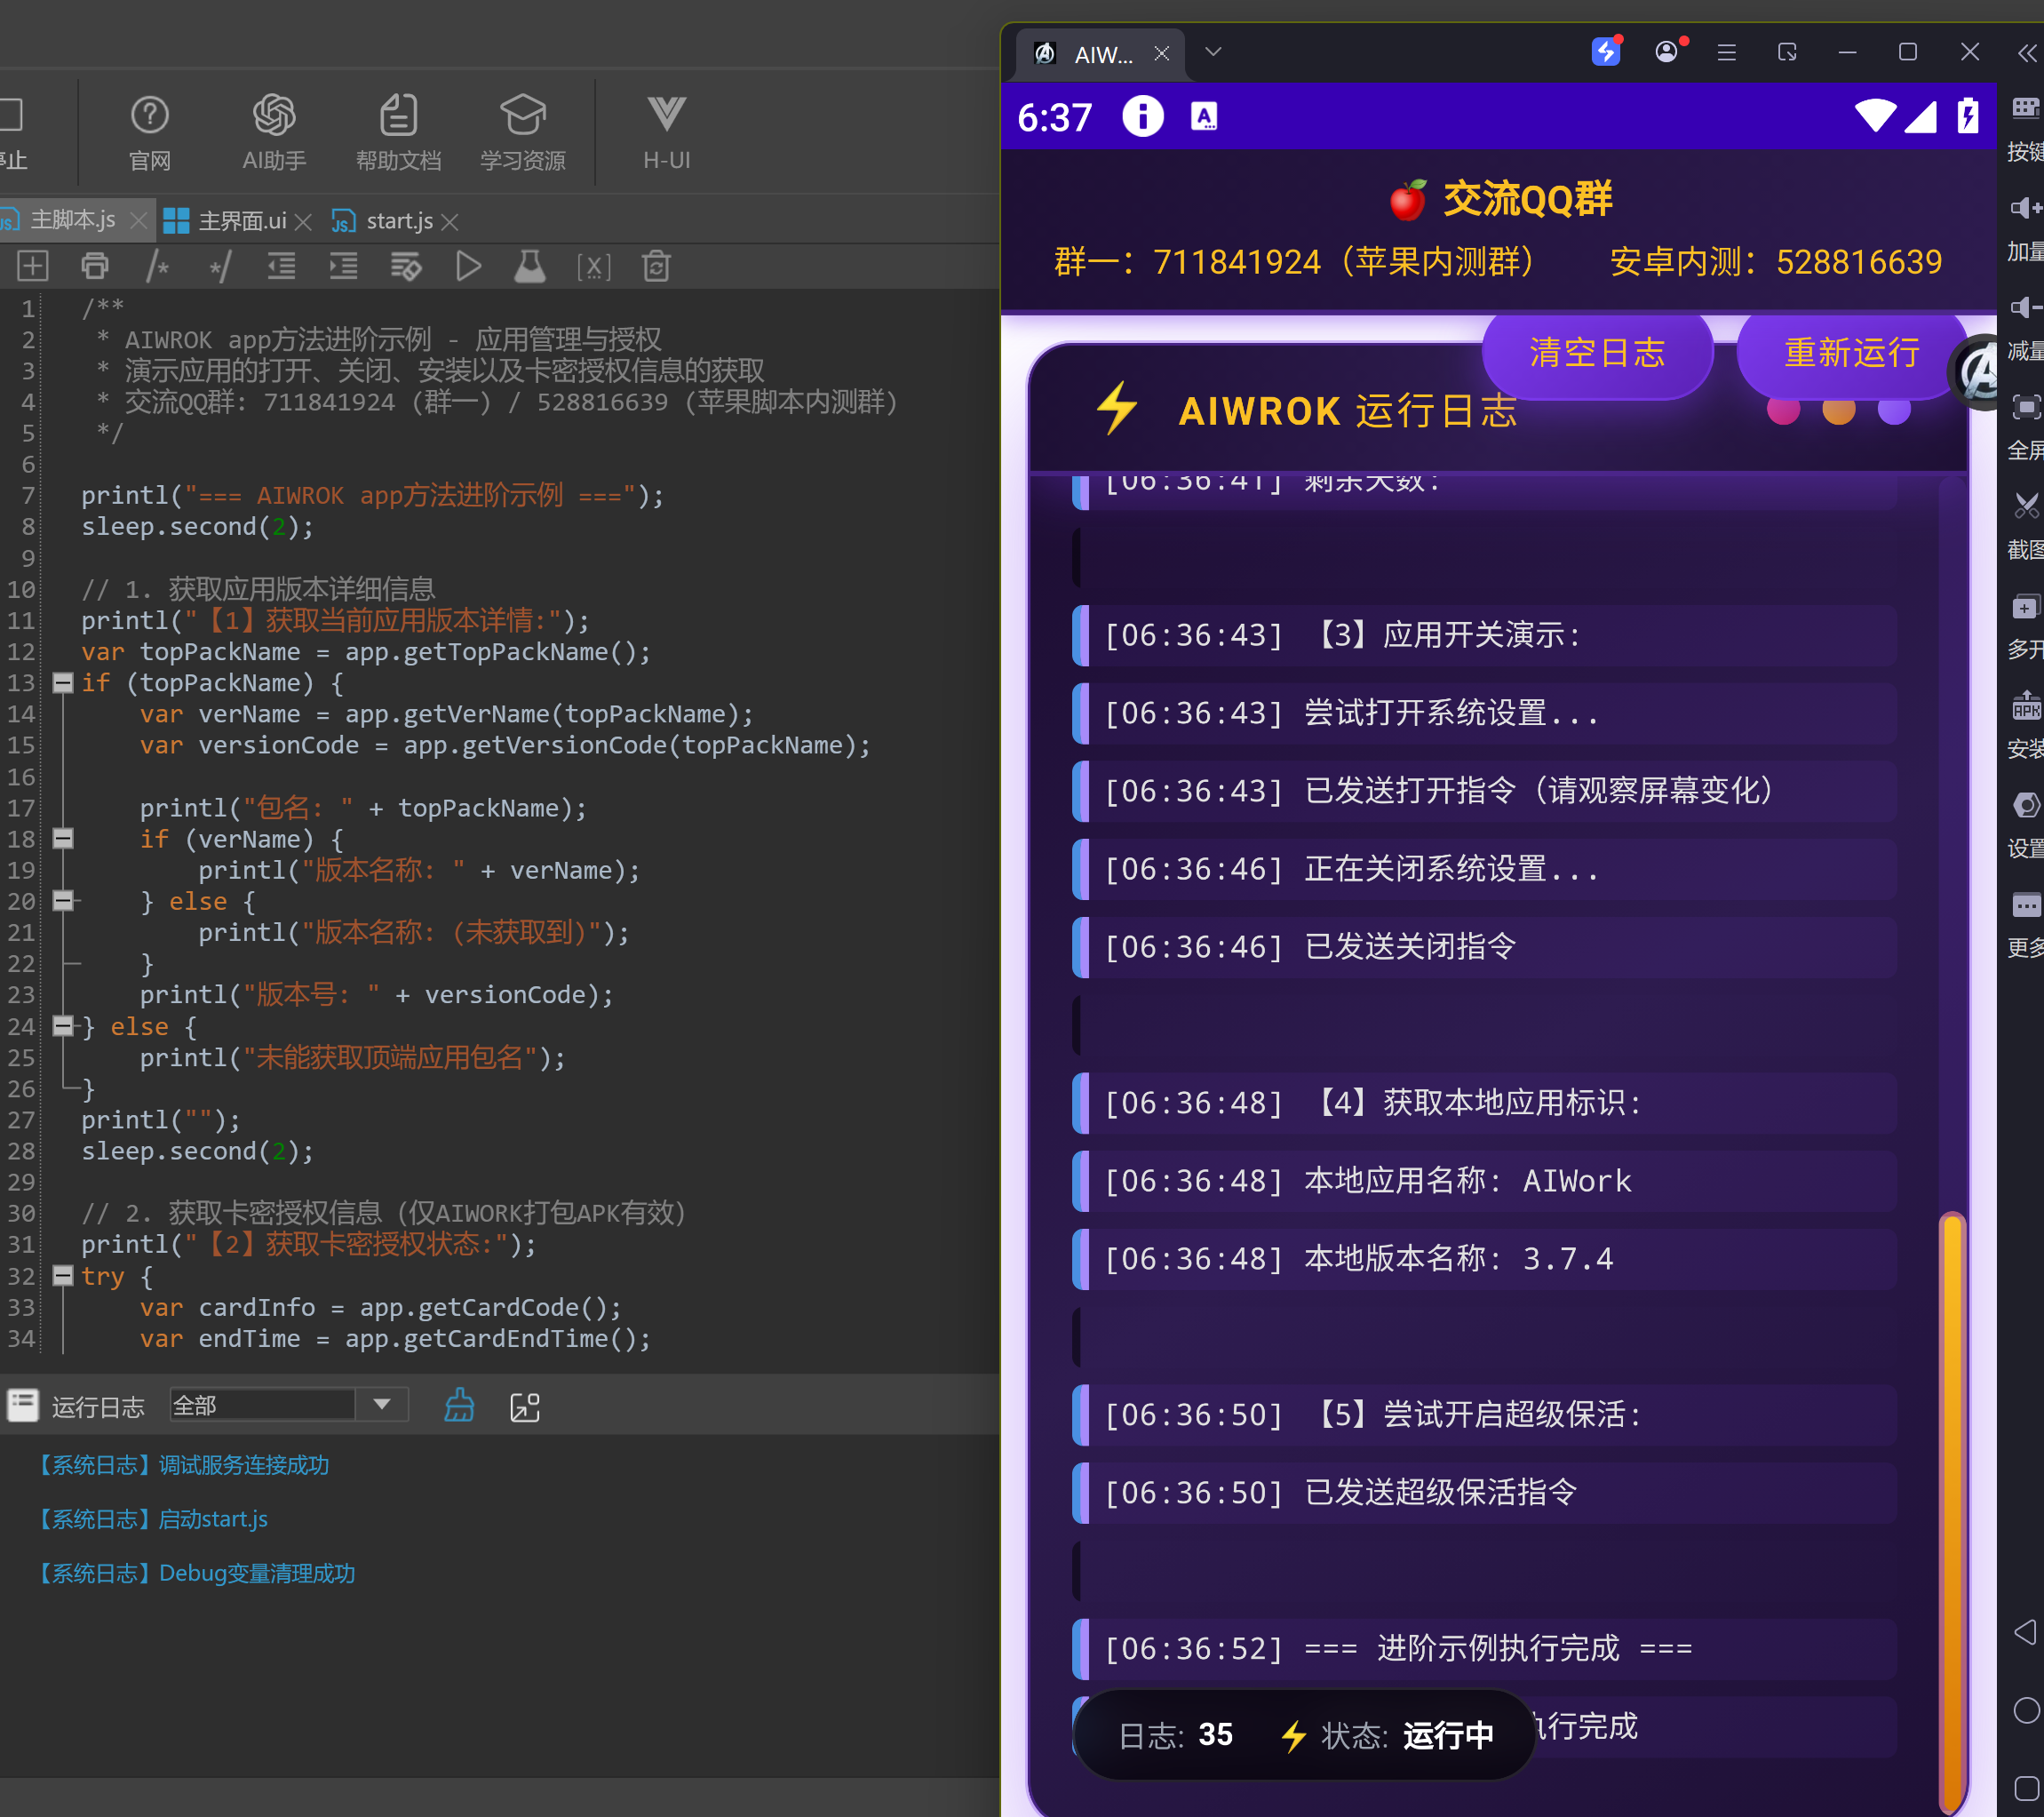Run the script with the play icon
This screenshot has width=2044, height=1817.
tap(468, 266)
